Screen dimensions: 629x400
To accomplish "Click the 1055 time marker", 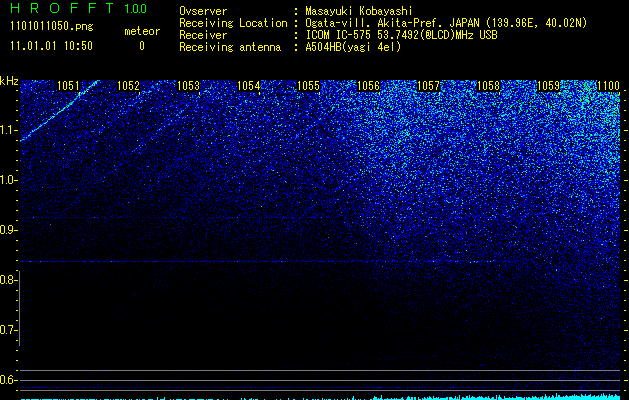I will [x=308, y=86].
